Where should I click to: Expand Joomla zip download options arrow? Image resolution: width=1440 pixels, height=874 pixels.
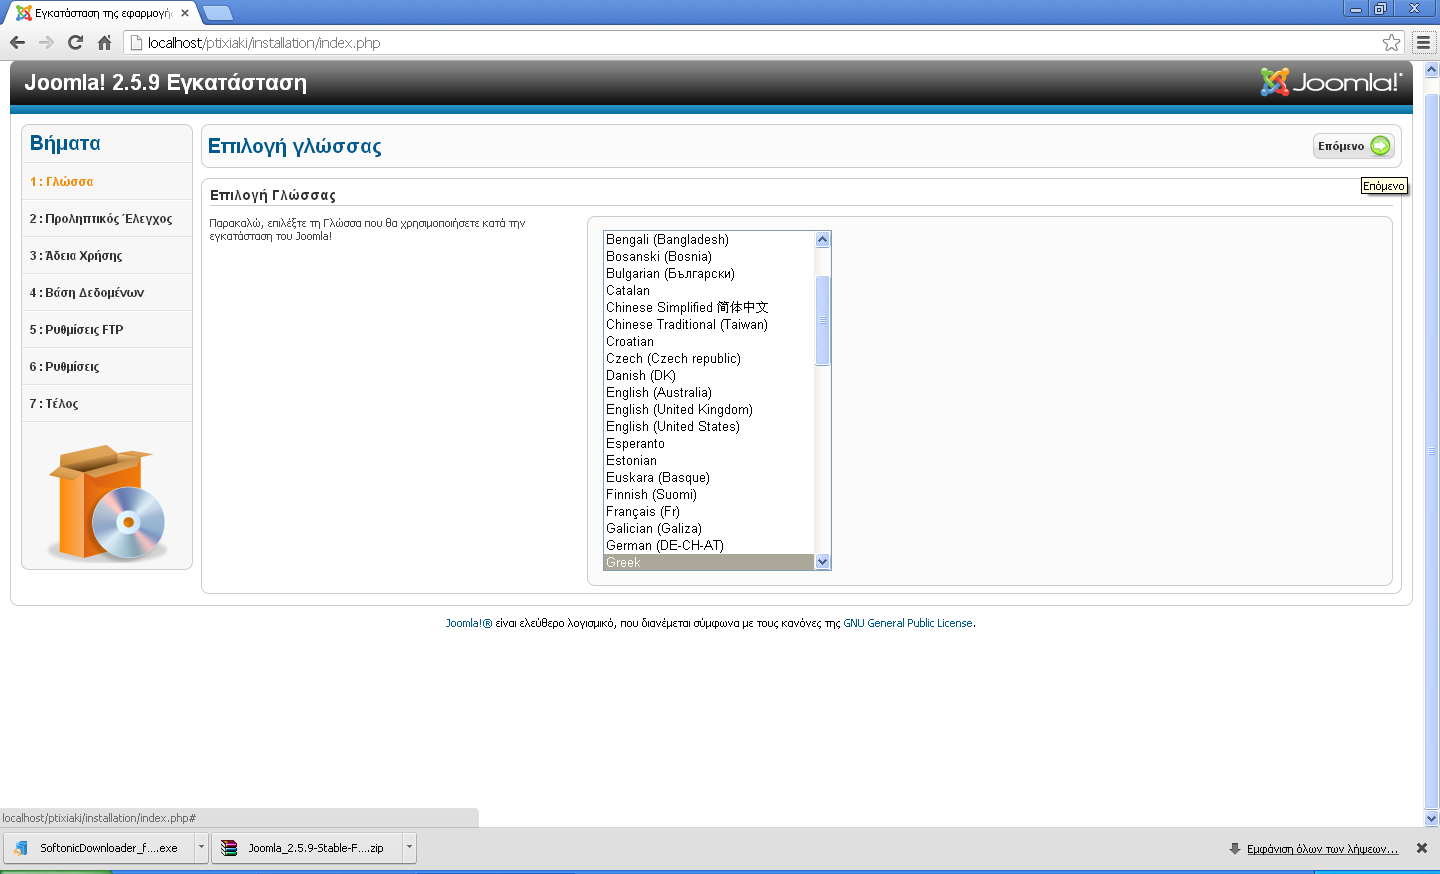pos(409,848)
